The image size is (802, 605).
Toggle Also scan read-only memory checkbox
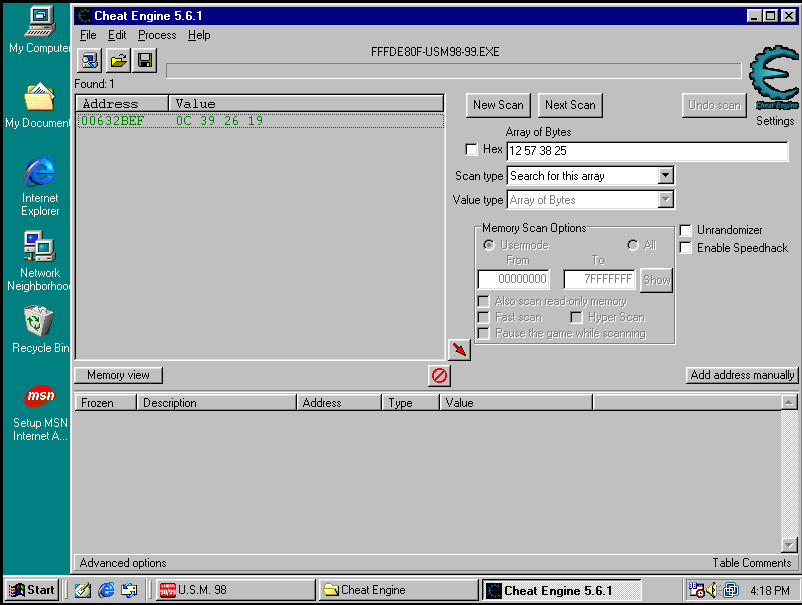[483, 301]
